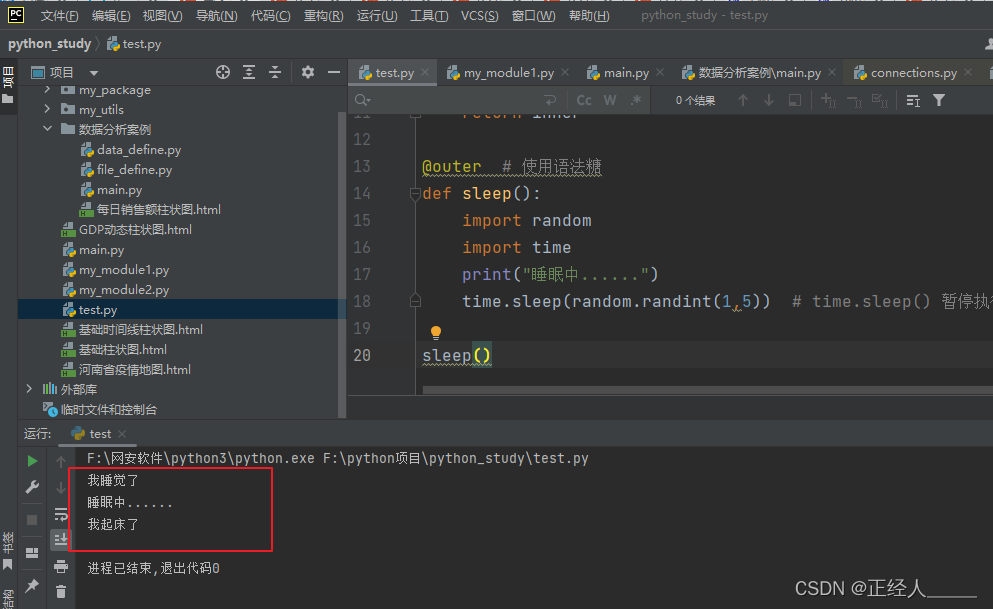Rerun test.py with the green play icon
Screen dimensions: 993x609
pos(31,460)
